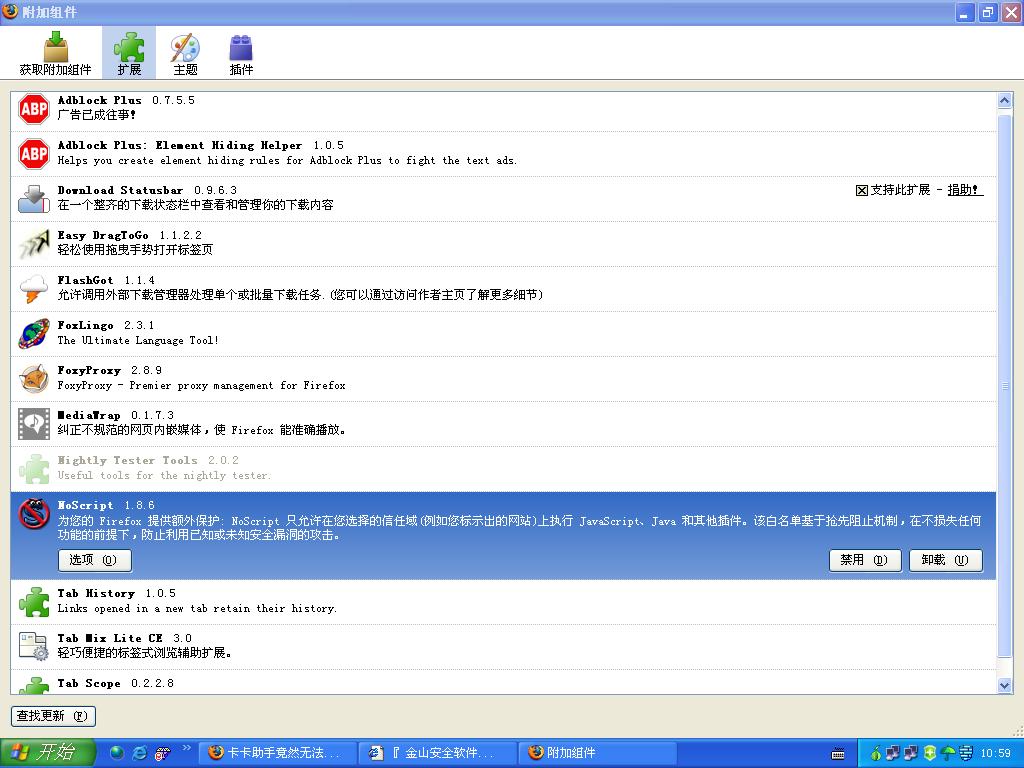
Task: Expand quick launch overflow chevron
Action: [x=187, y=748]
